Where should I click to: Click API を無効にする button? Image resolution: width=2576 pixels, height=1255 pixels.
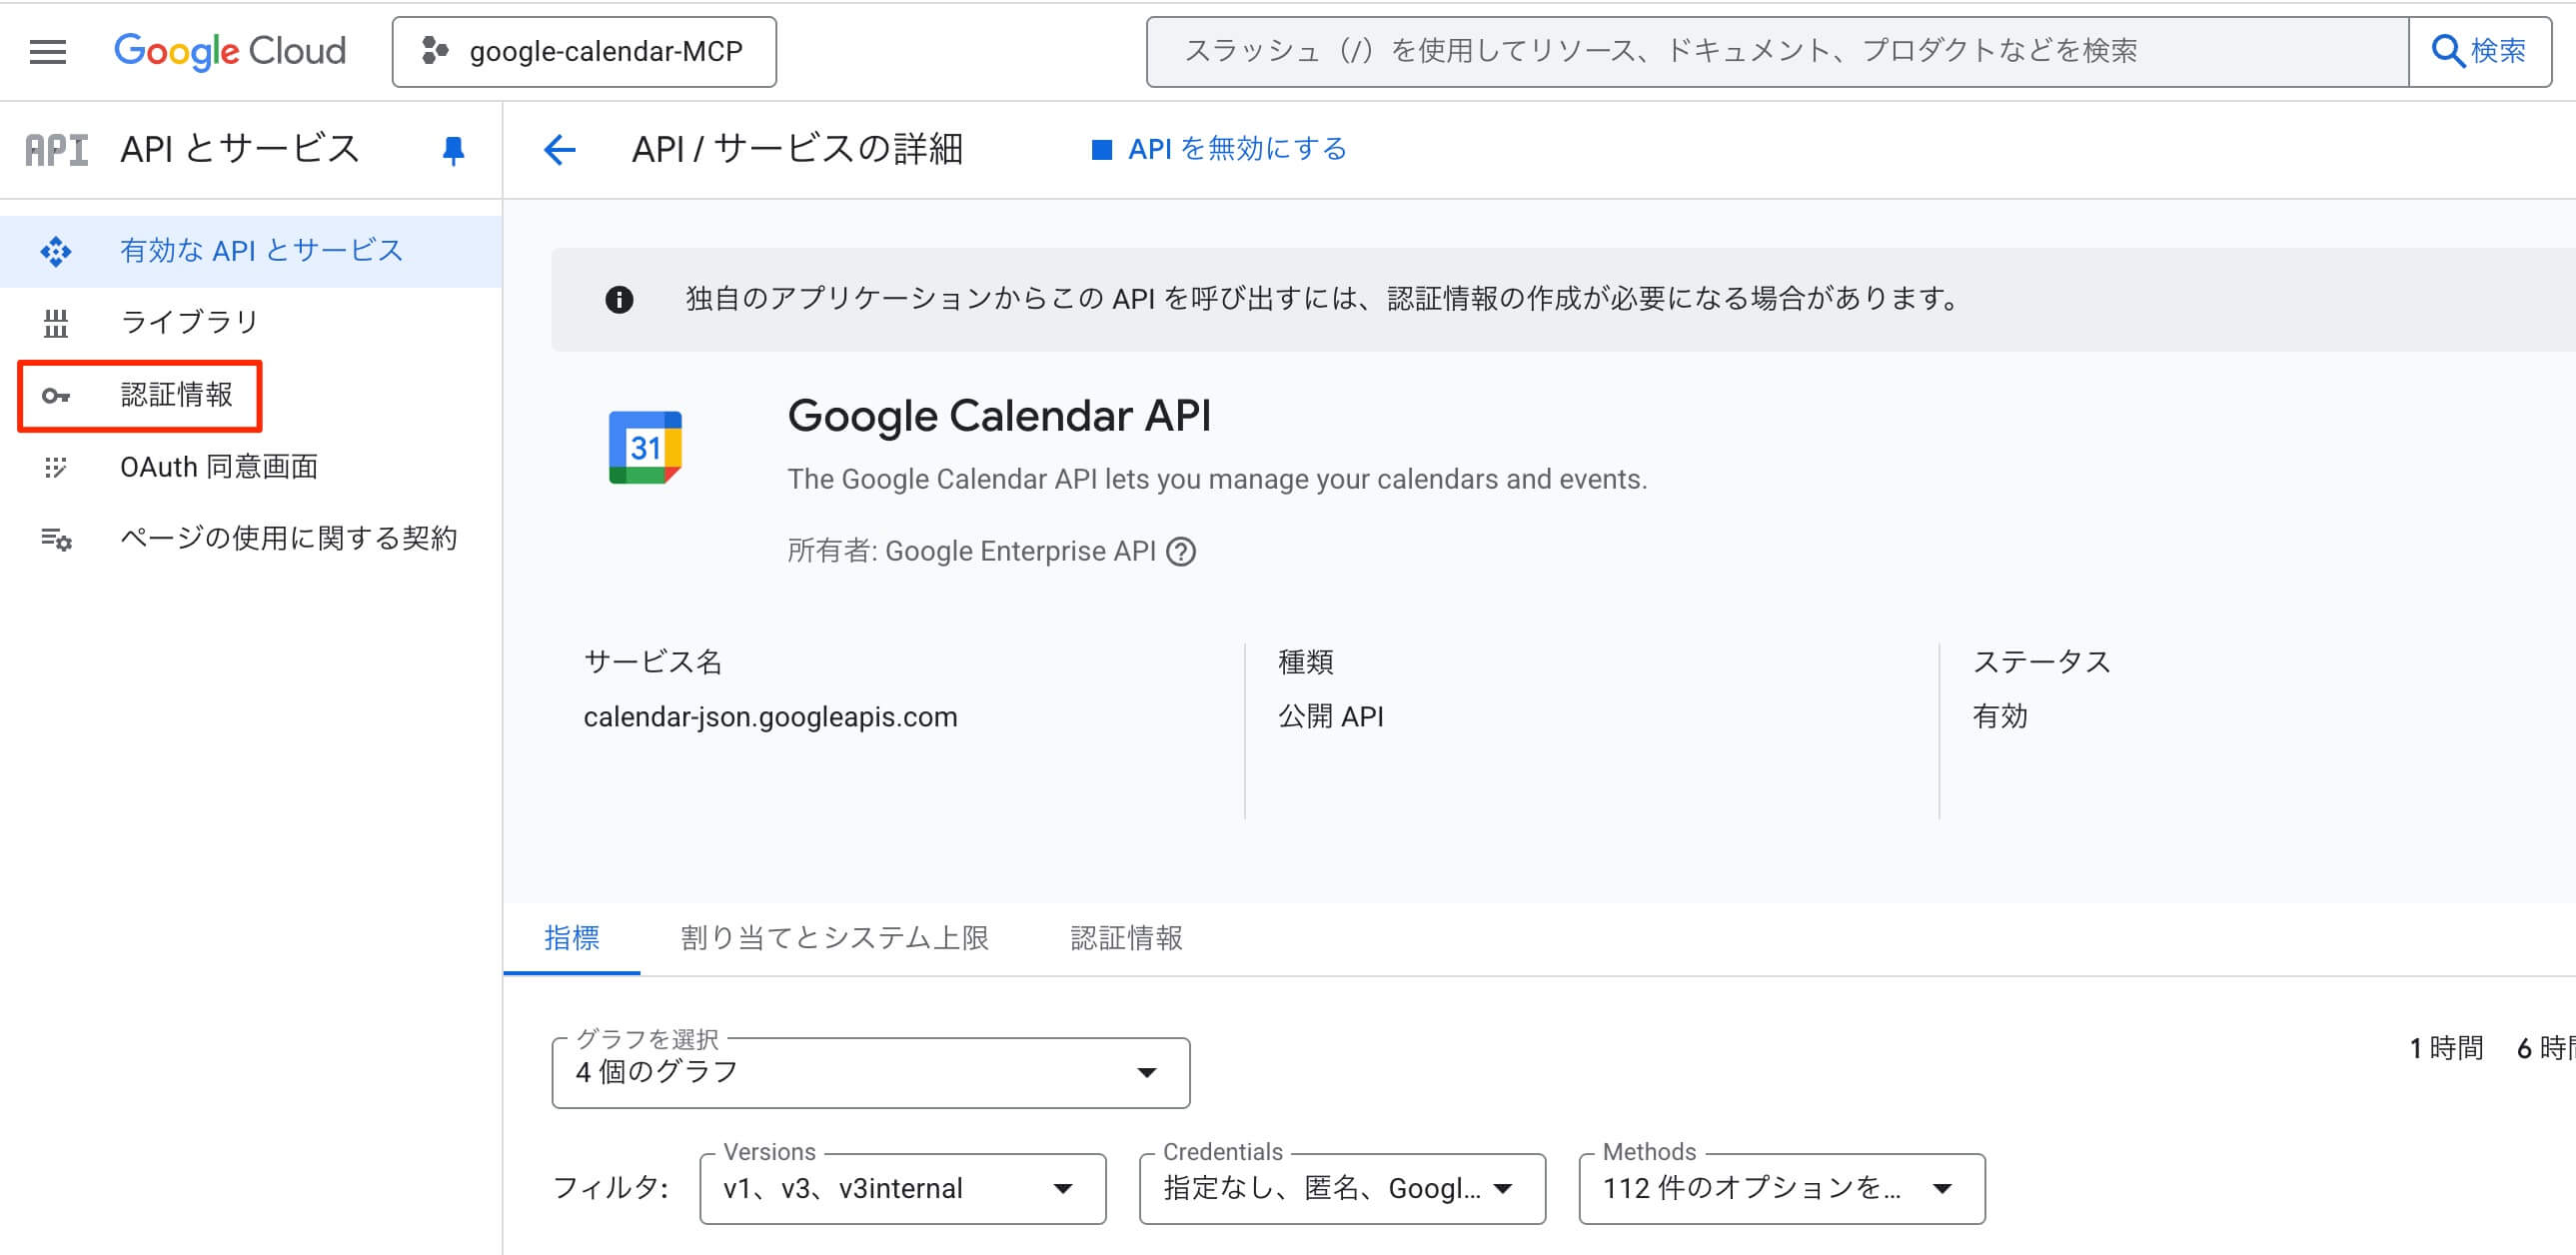[x=1219, y=149]
